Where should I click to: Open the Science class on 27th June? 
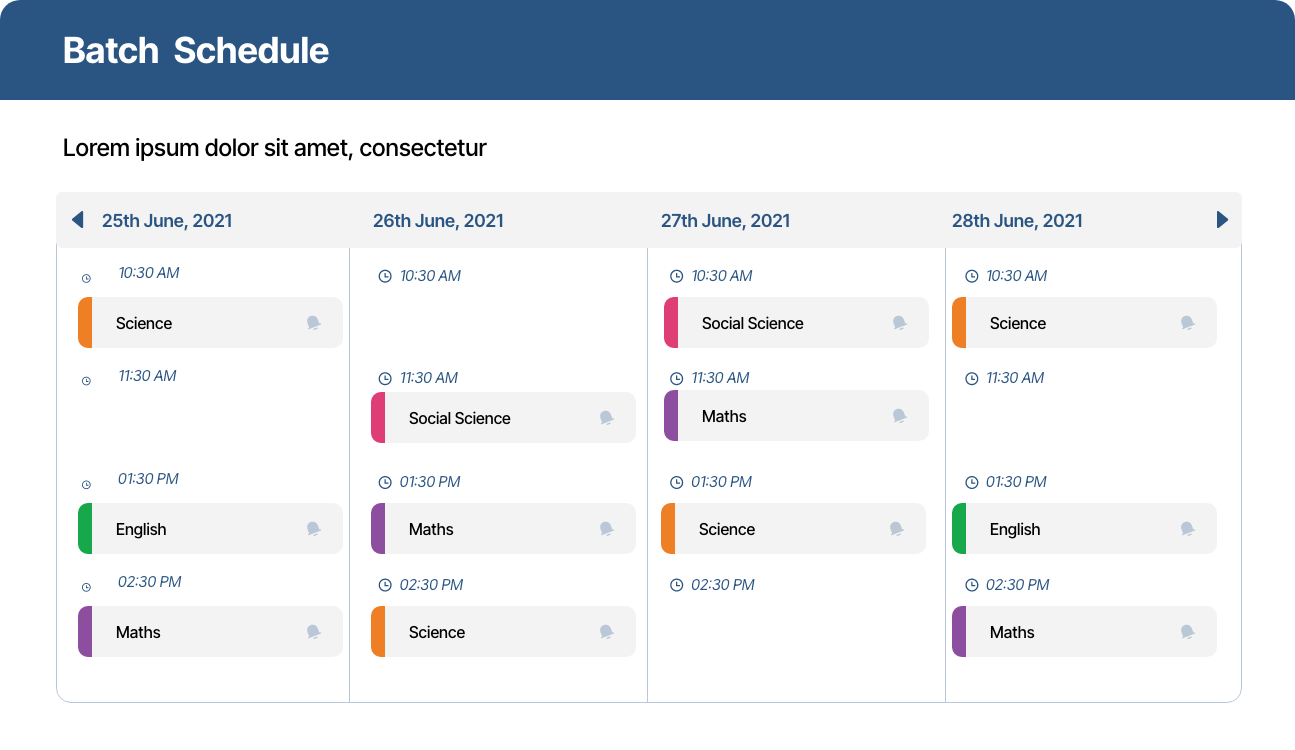coord(793,529)
